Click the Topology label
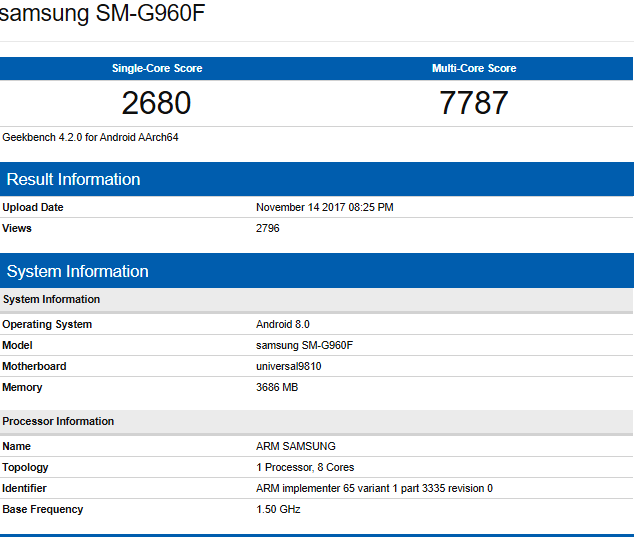This screenshot has height=537, width=638. (25, 467)
